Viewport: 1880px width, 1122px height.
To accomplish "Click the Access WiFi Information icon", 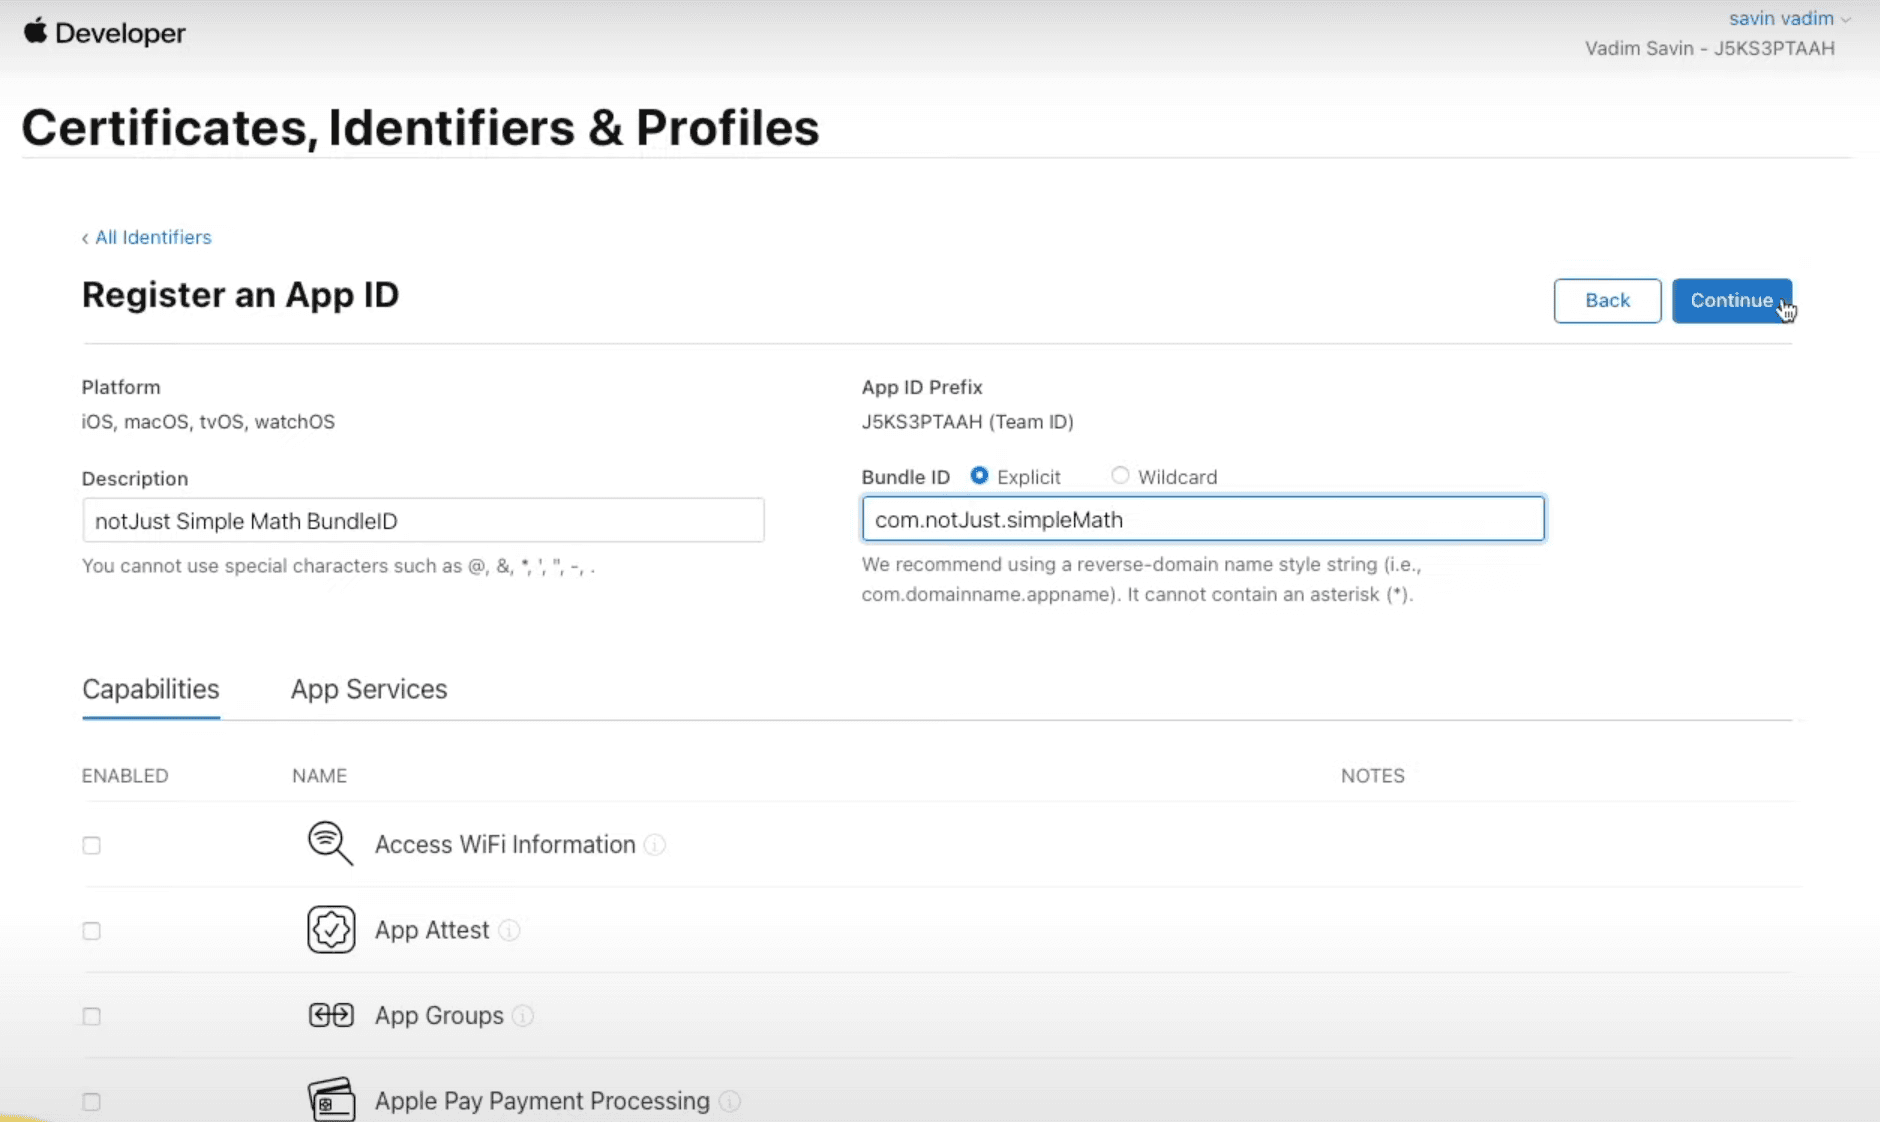I will (x=330, y=844).
